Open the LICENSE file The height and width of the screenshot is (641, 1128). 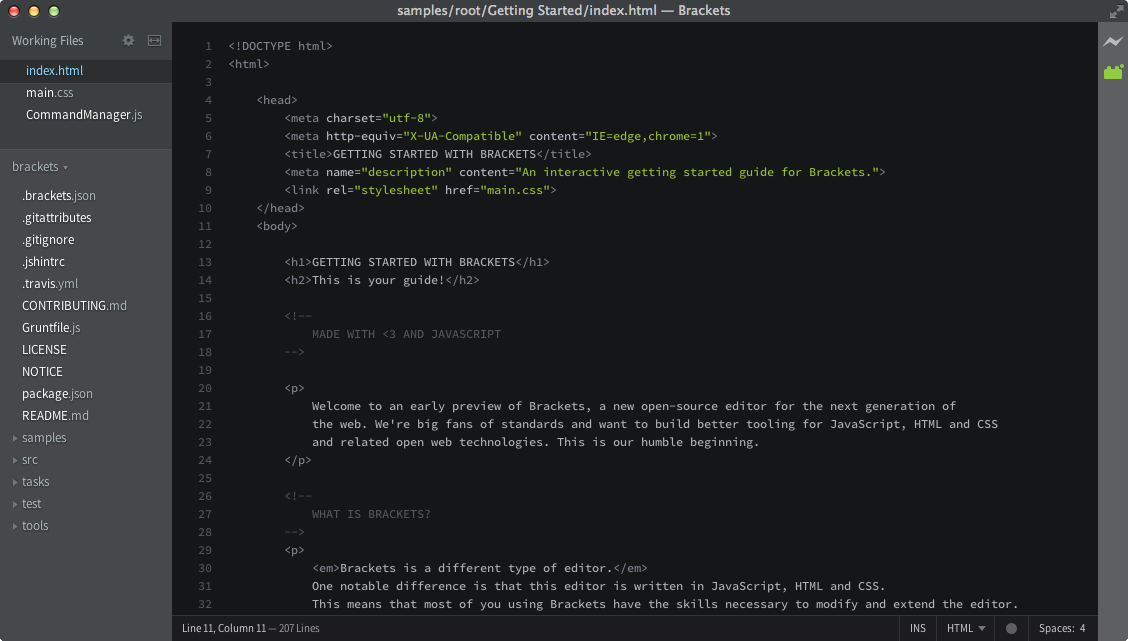tap(44, 350)
